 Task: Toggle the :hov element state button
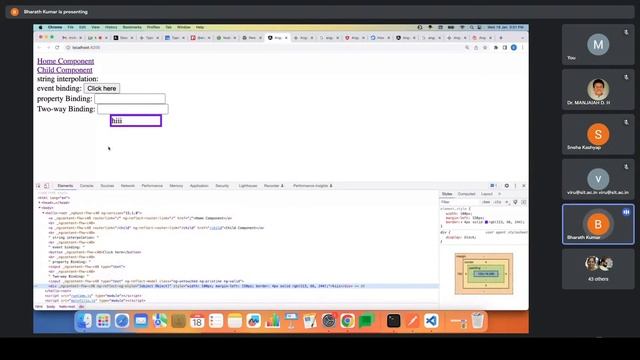click(486, 202)
